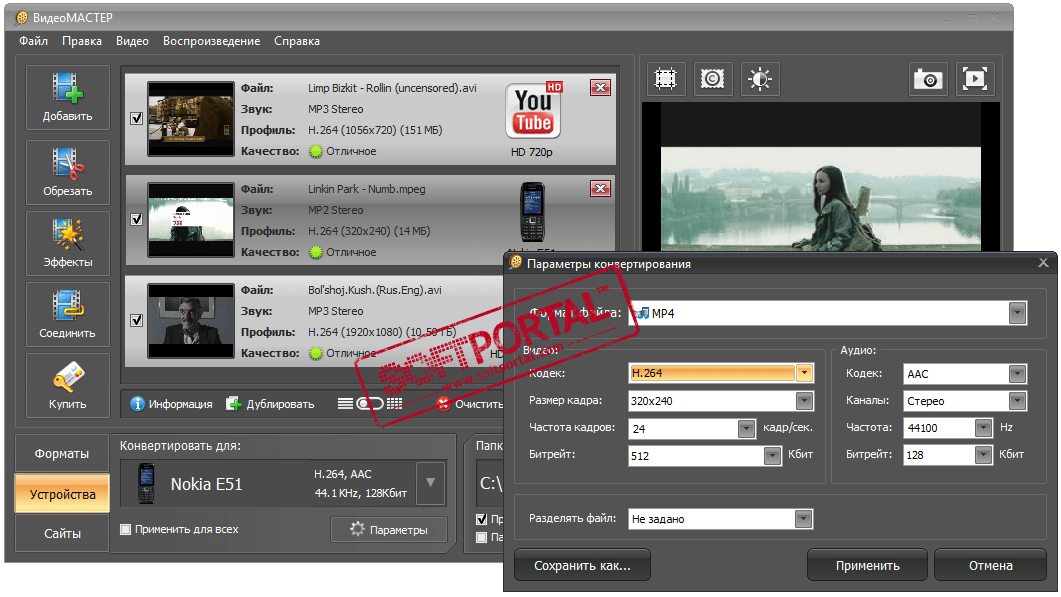Click the Отмена button
The width and height of the screenshot is (1061, 597).
(x=991, y=565)
